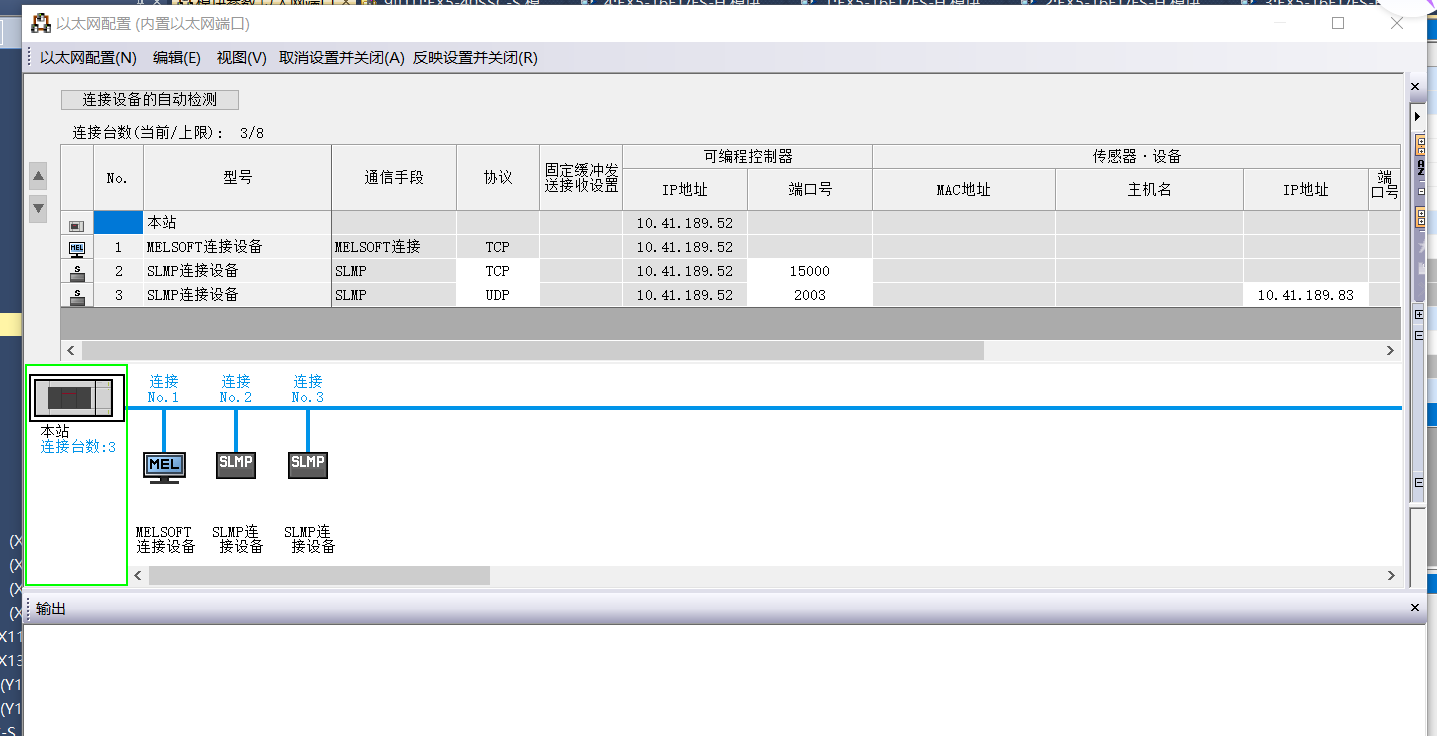Open the 视图(V) menu
This screenshot has width=1437, height=736.
click(x=241, y=58)
